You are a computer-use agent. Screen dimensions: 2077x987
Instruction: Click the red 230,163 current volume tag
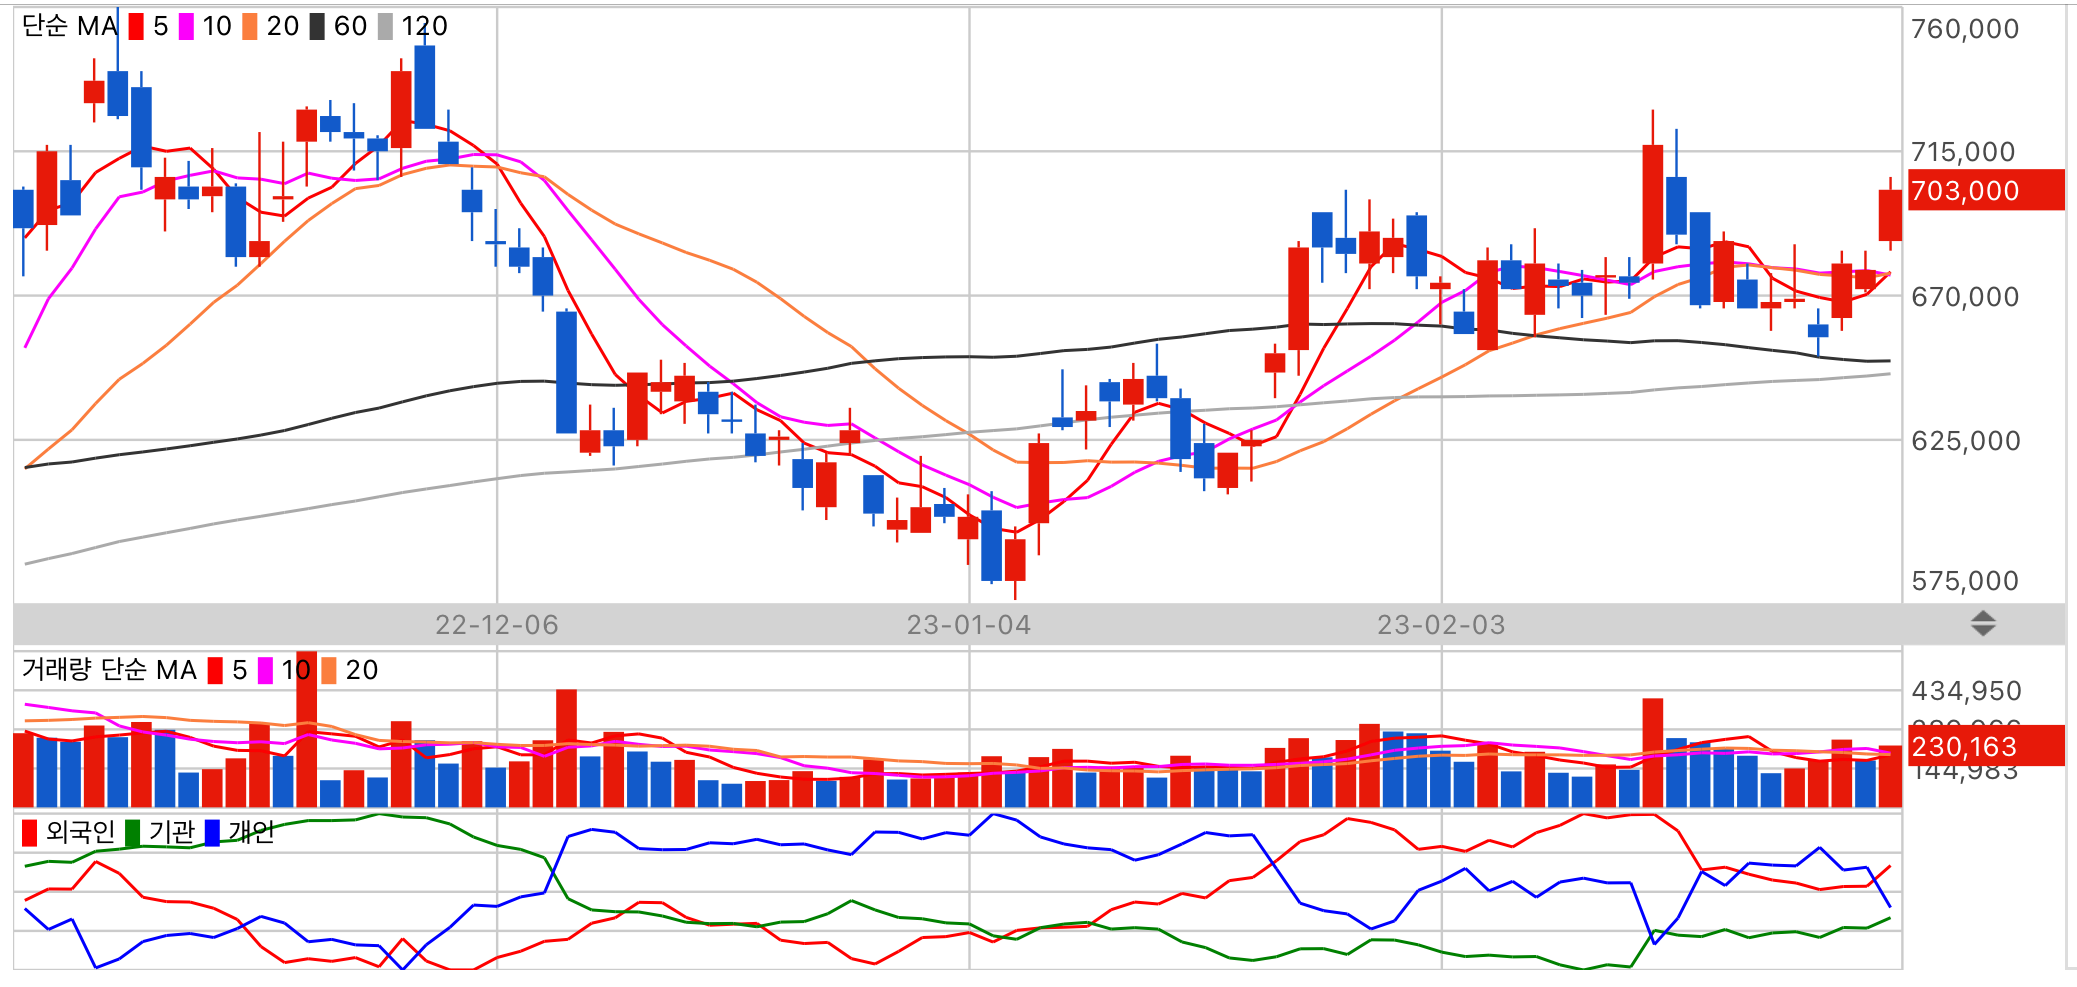pos(1985,746)
